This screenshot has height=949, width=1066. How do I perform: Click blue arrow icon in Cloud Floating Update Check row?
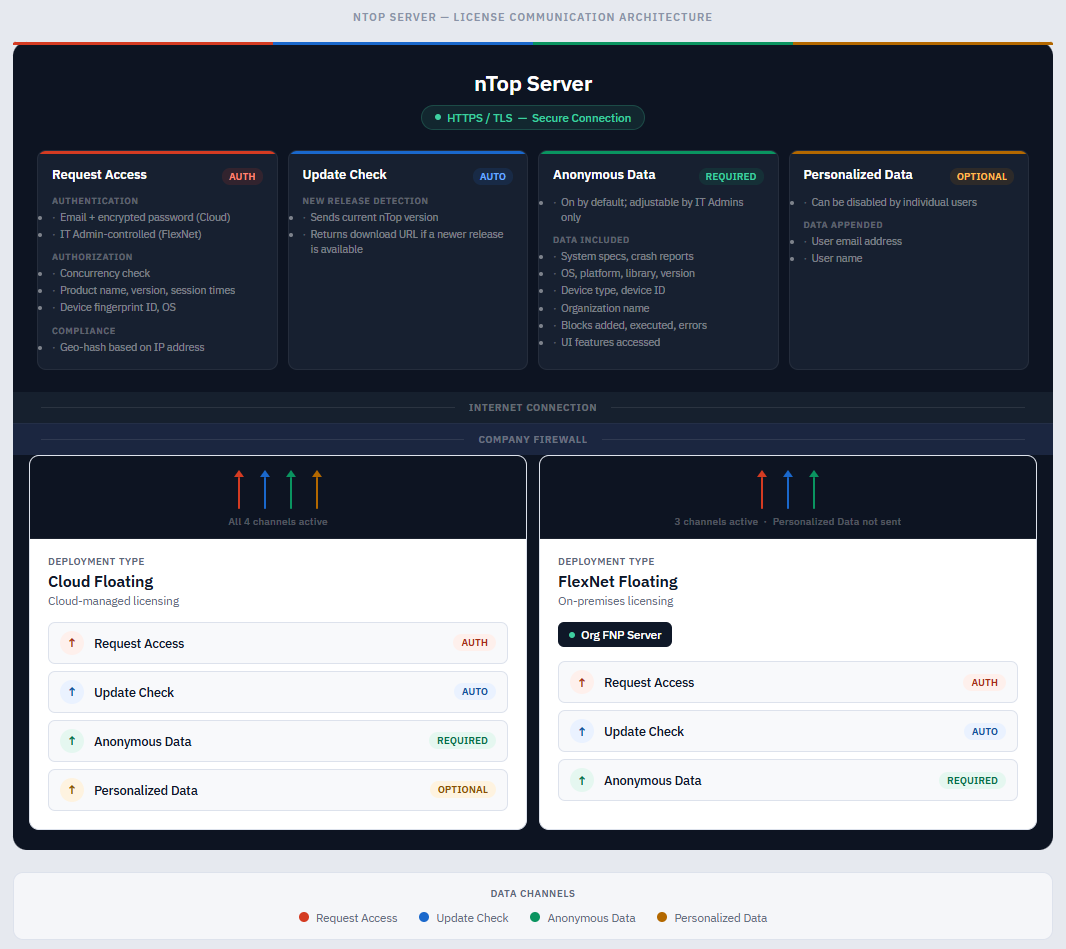pos(72,692)
